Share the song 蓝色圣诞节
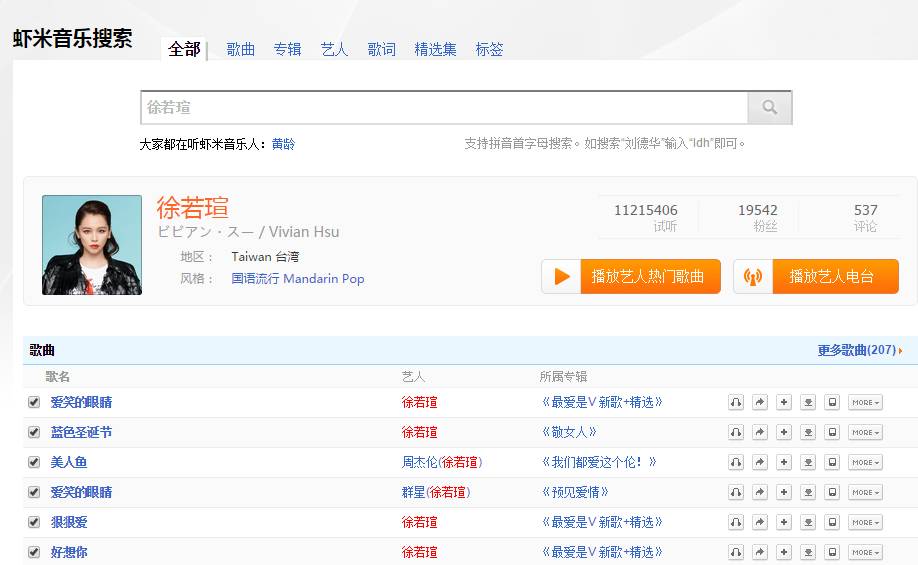918x565 pixels. click(x=760, y=432)
